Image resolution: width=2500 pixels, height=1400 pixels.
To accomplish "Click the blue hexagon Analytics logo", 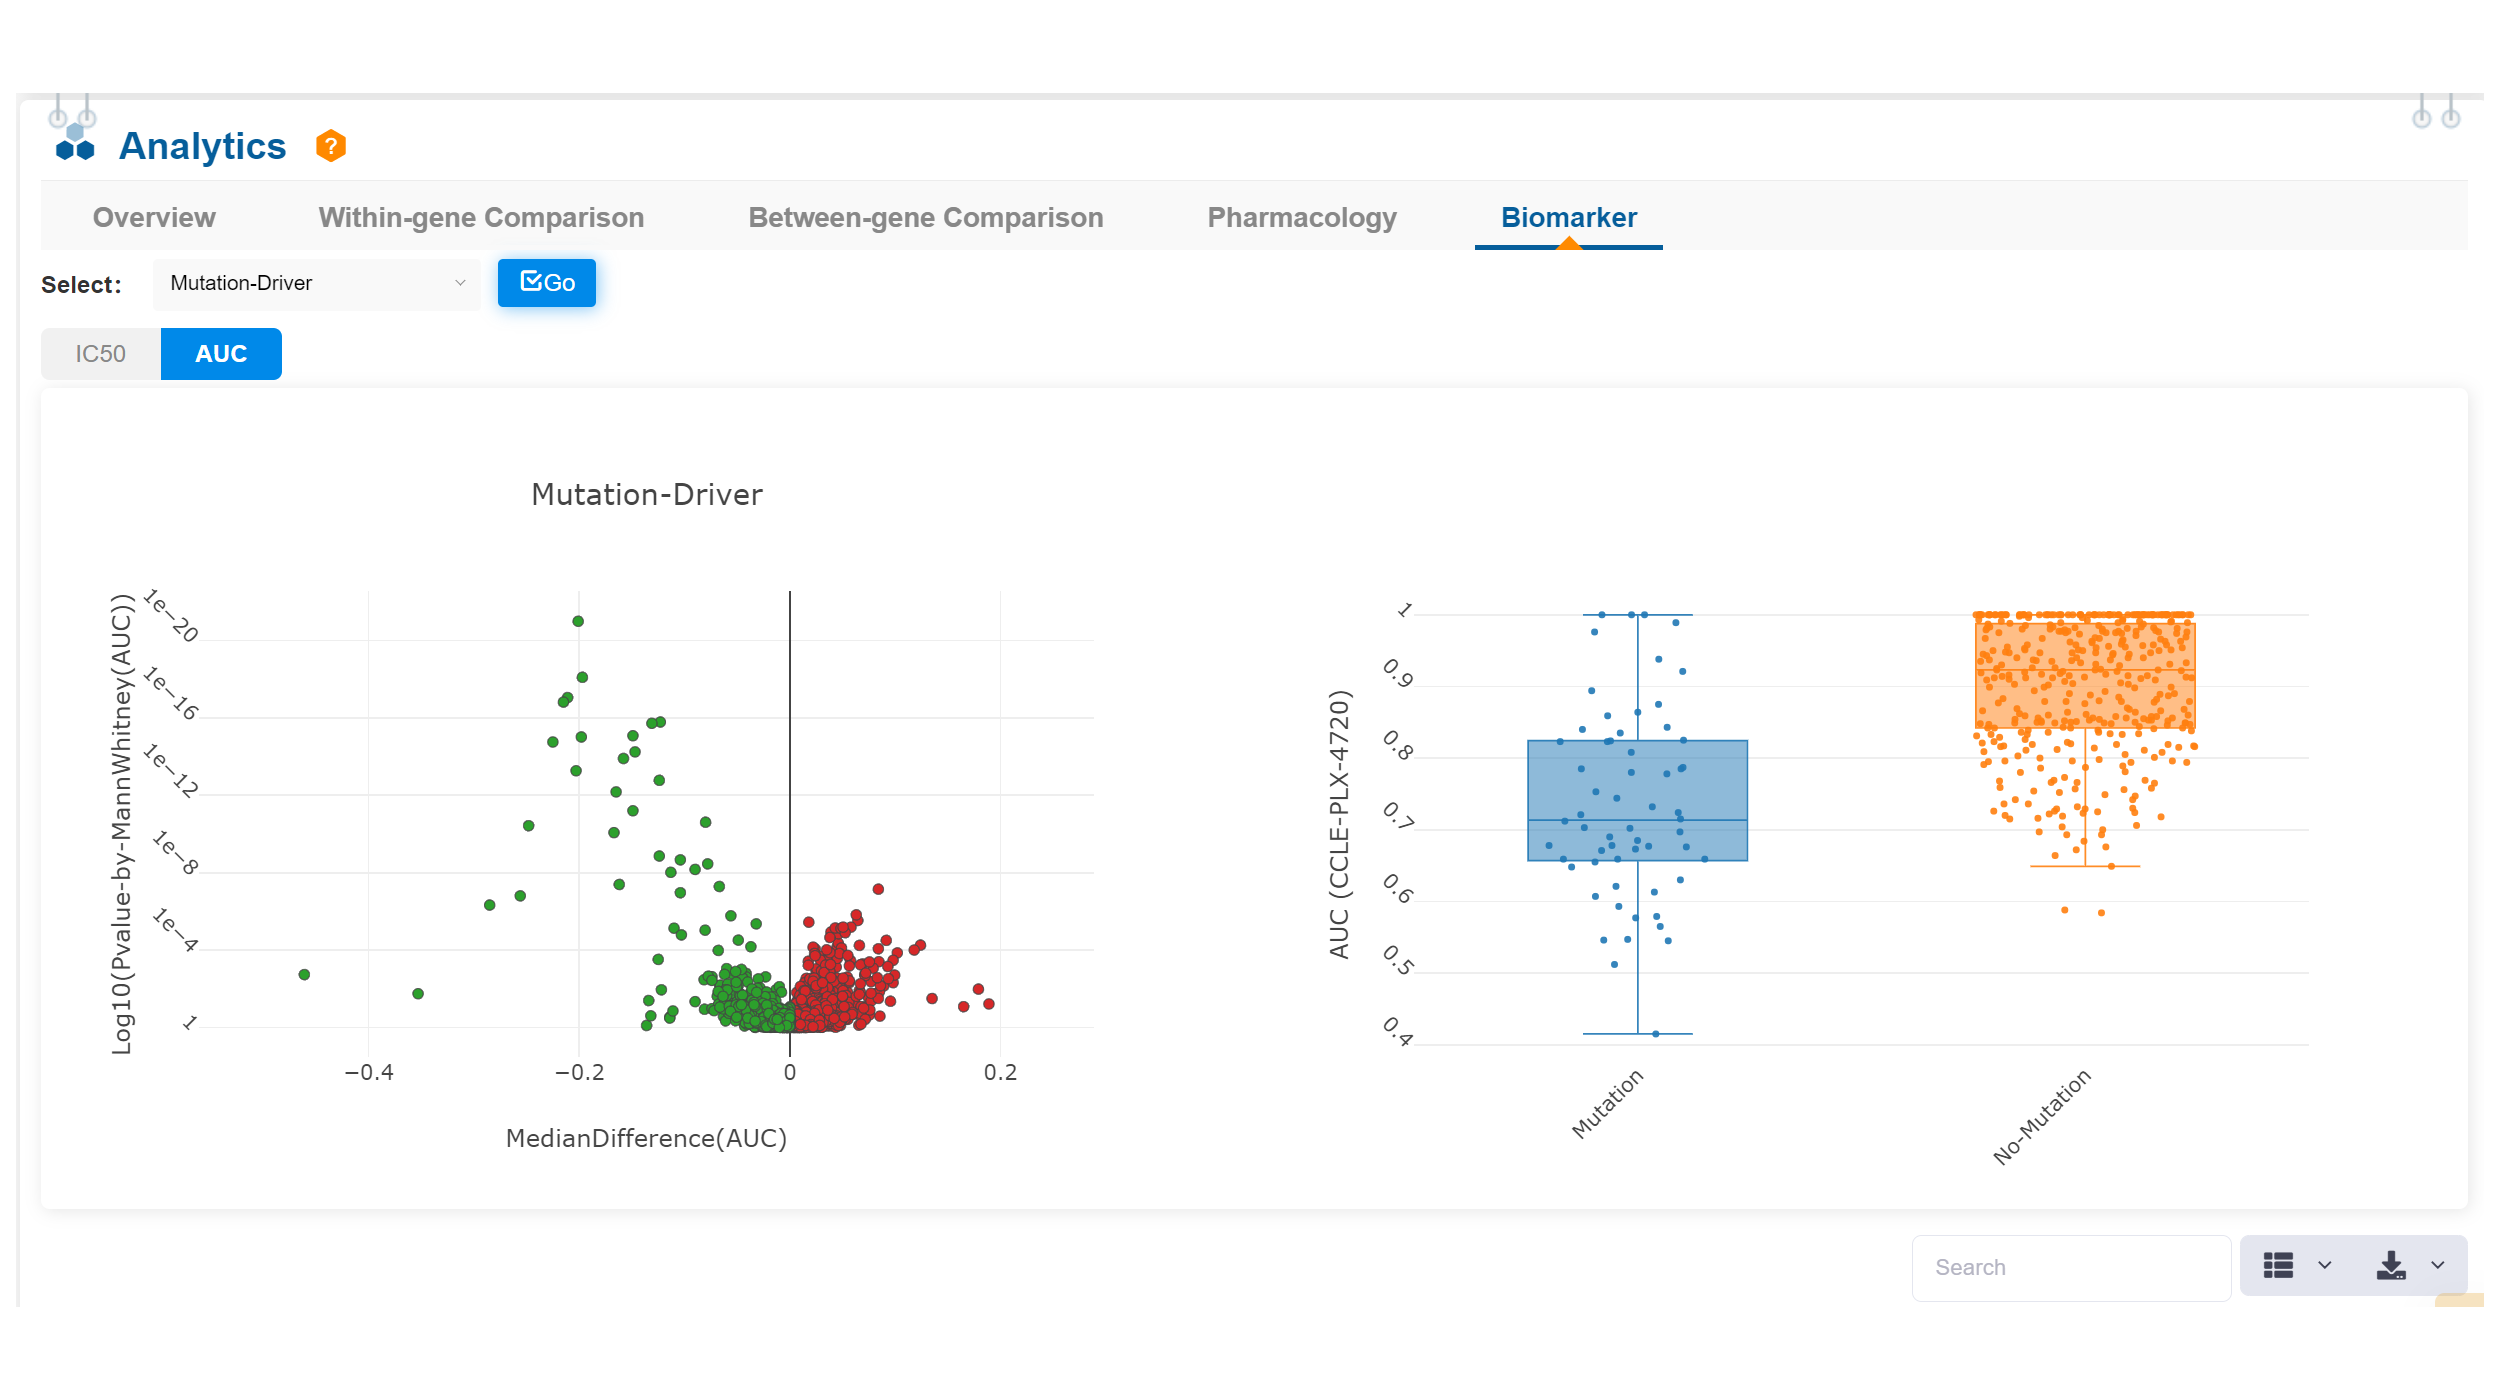I will pos(75,143).
